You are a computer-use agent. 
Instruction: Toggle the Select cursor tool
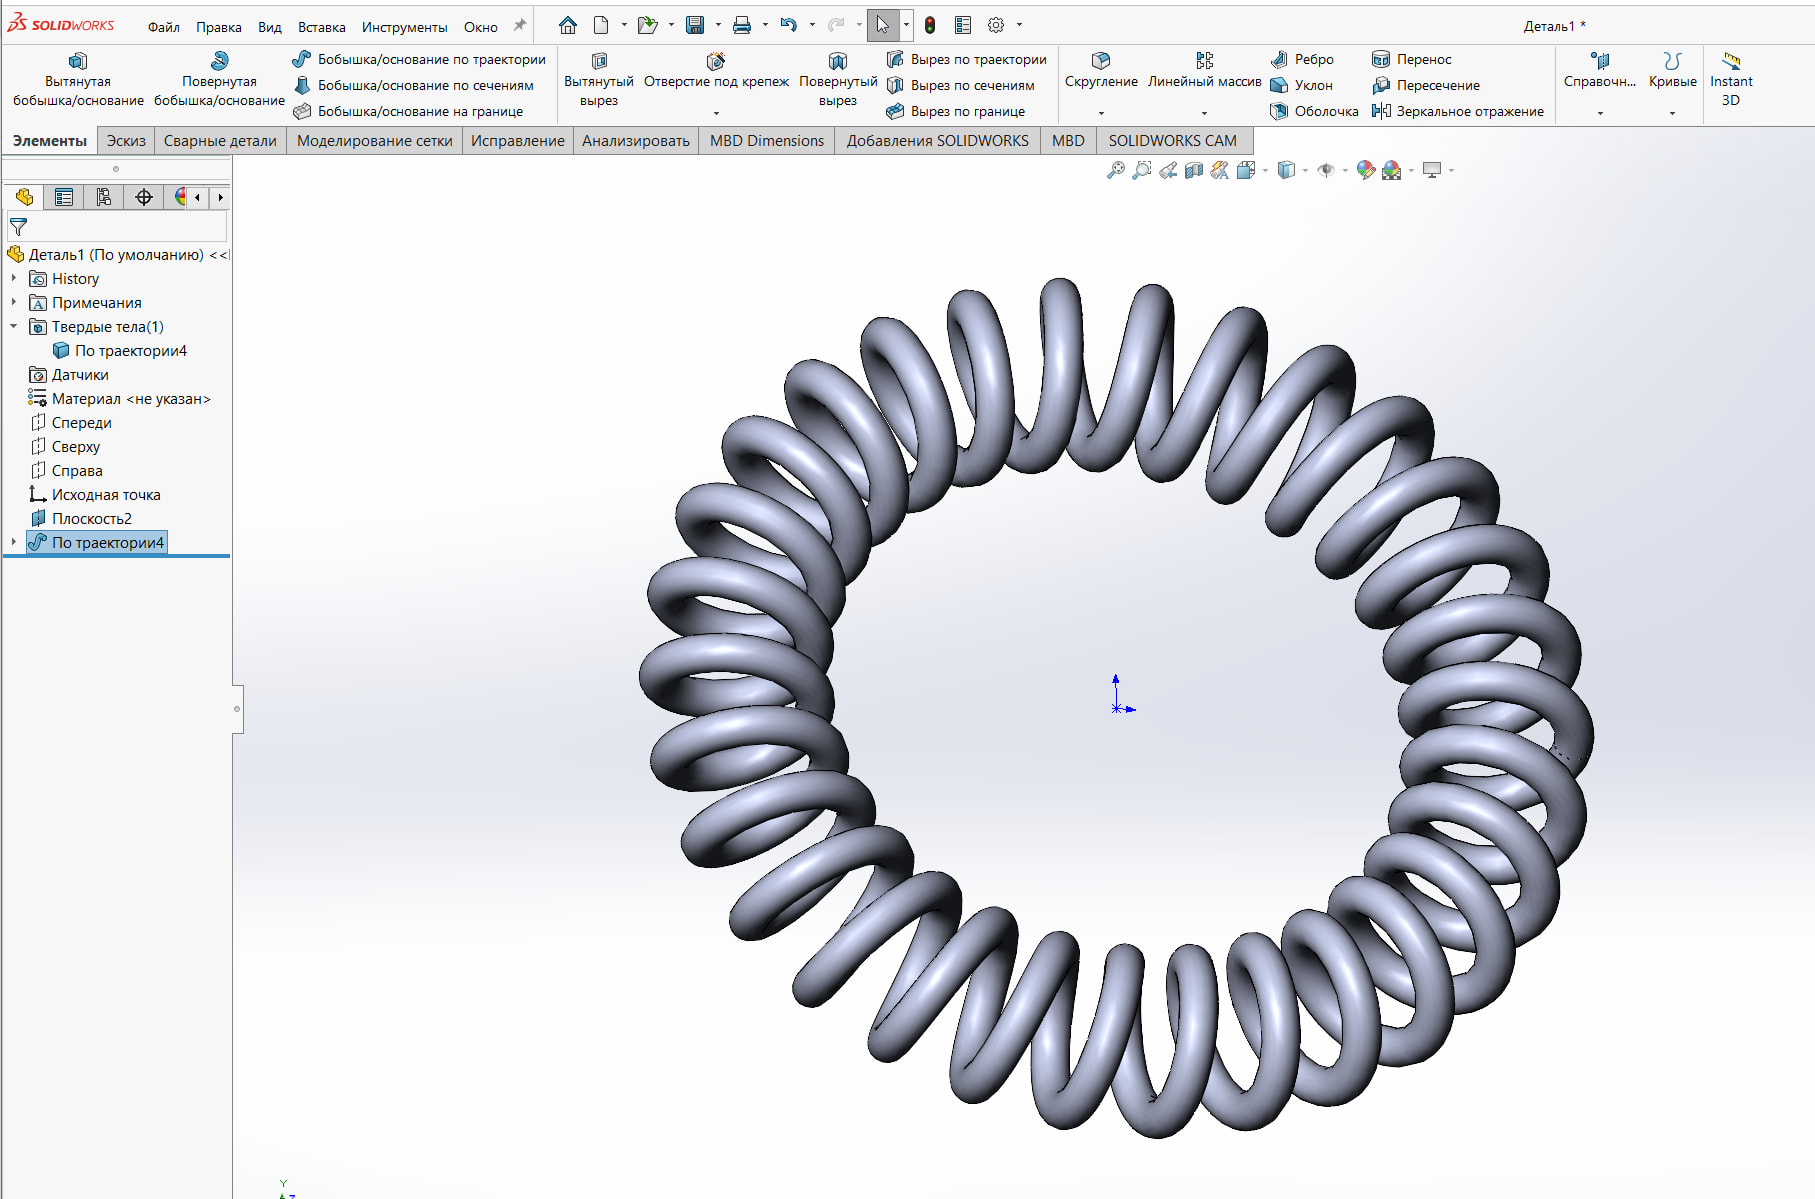[x=882, y=26]
